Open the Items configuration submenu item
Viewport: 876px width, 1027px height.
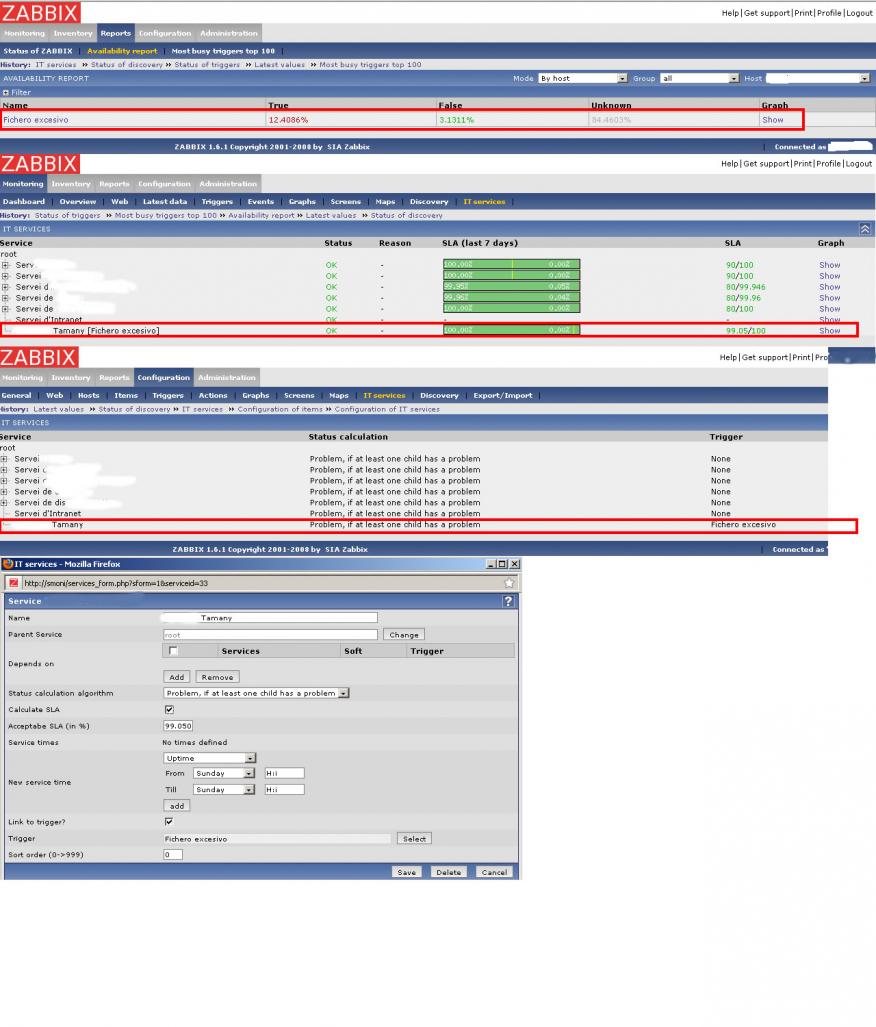[126, 396]
